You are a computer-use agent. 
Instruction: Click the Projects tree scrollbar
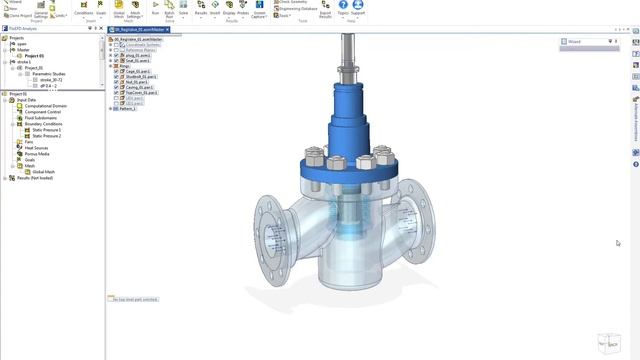tap(102, 51)
